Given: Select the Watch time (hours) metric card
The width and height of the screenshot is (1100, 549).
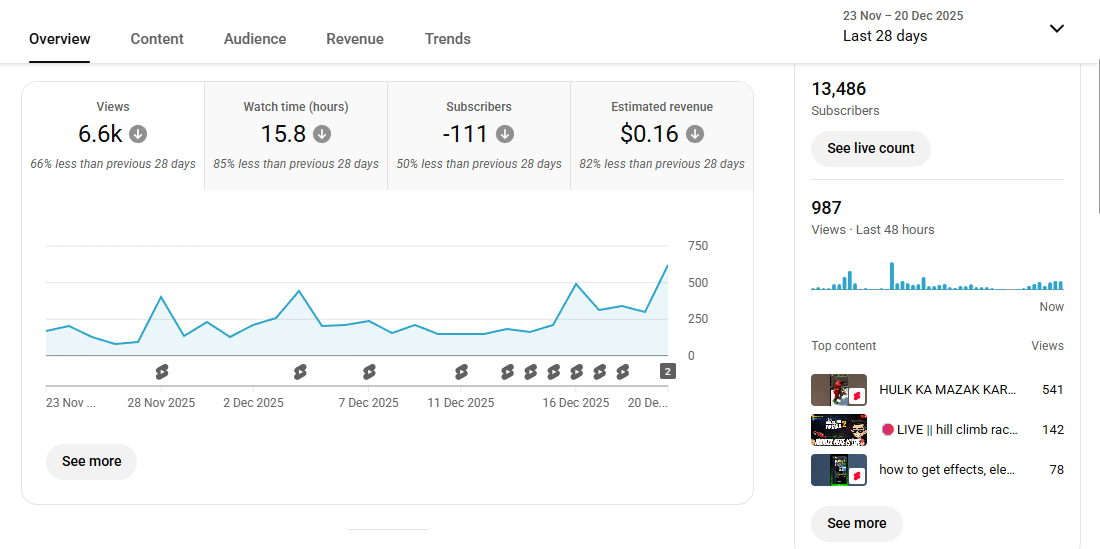Looking at the screenshot, I should (x=296, y=136).
